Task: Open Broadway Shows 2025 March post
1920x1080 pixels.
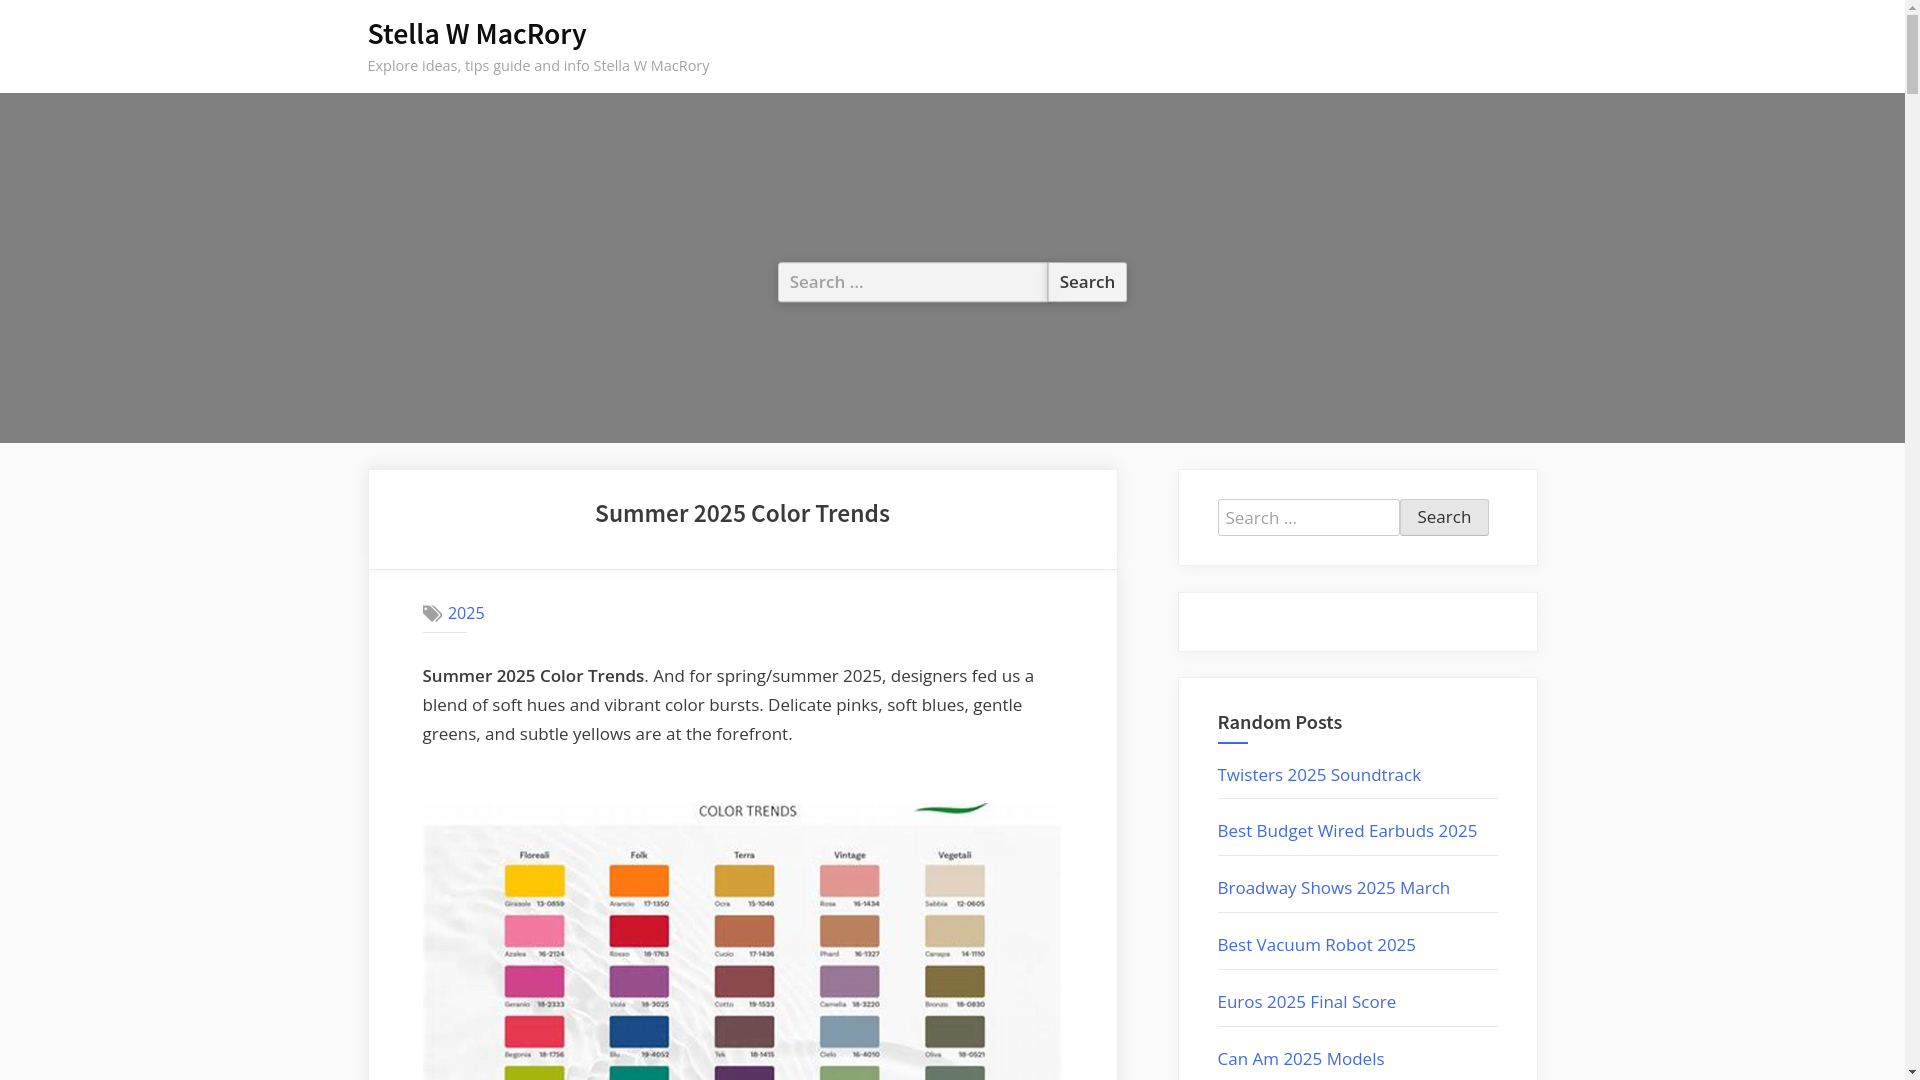Action: tap(1333, 887)
